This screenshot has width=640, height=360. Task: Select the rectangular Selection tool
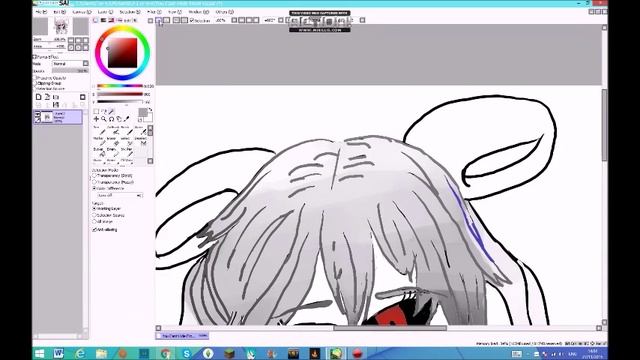(96, 111)
